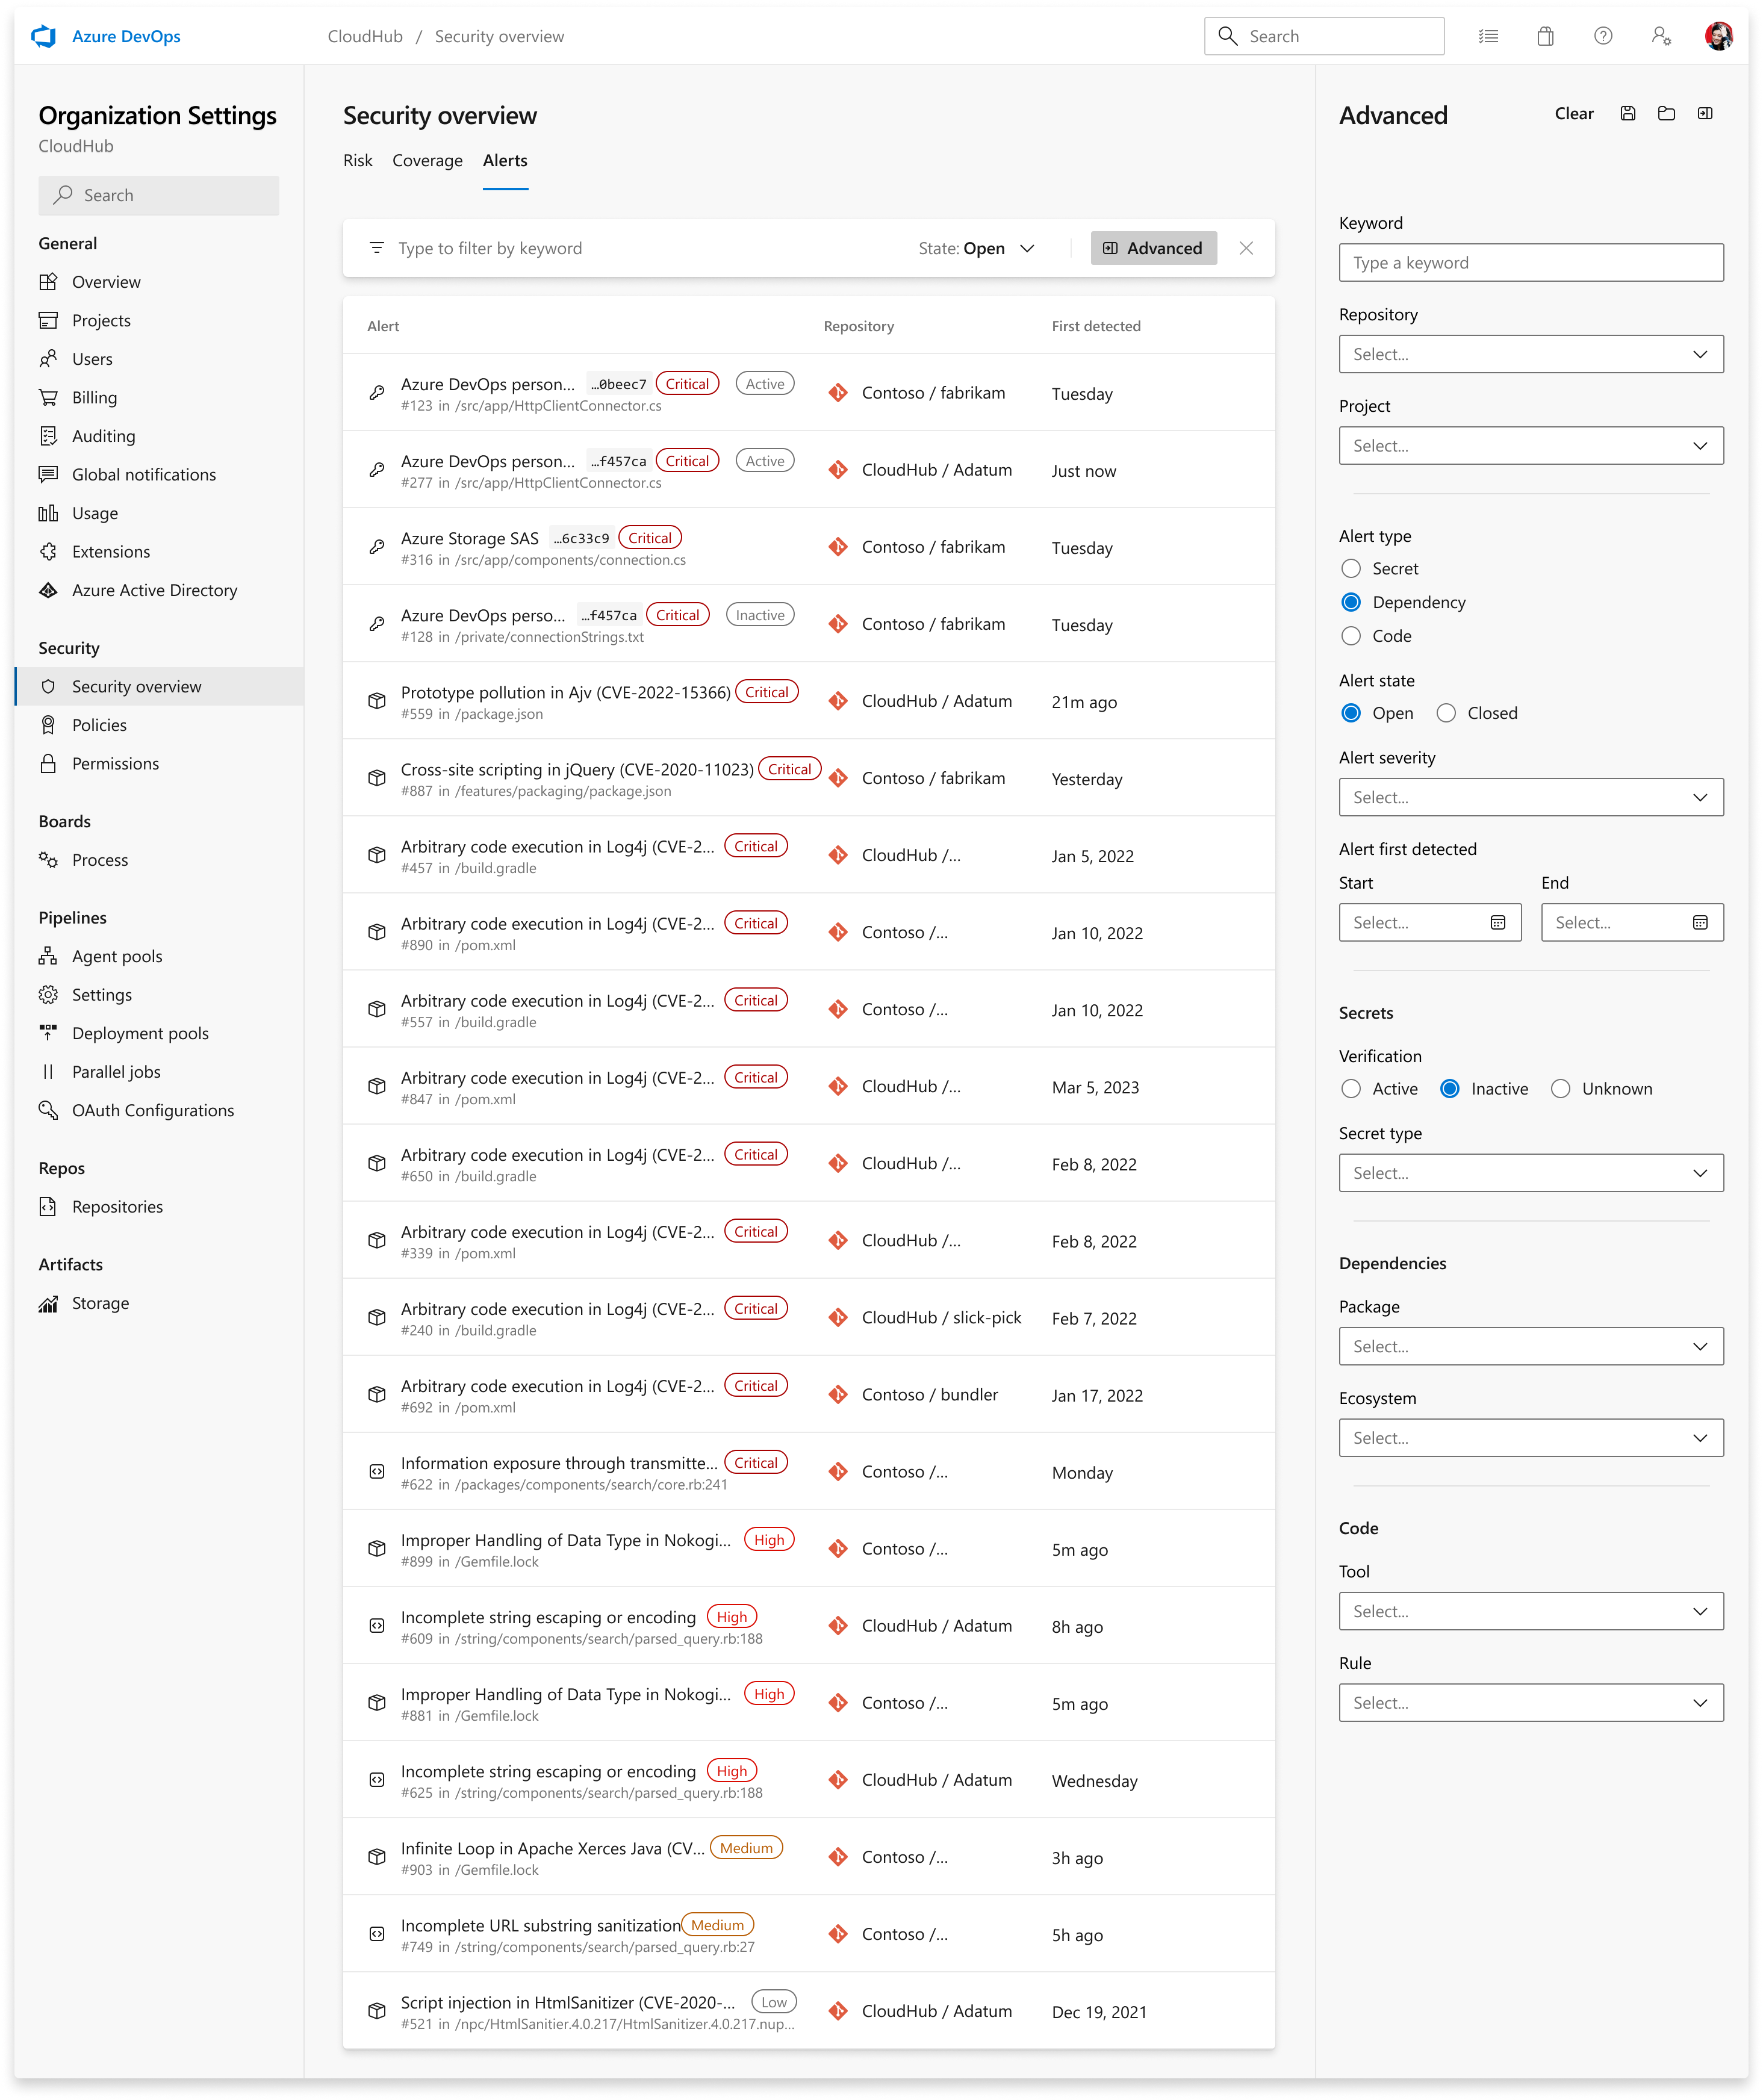Image resolution: width=1763 pixels, height=2100 pixels.
Task: Select the Inactive verification radio
Action: coord(1450,1089)
